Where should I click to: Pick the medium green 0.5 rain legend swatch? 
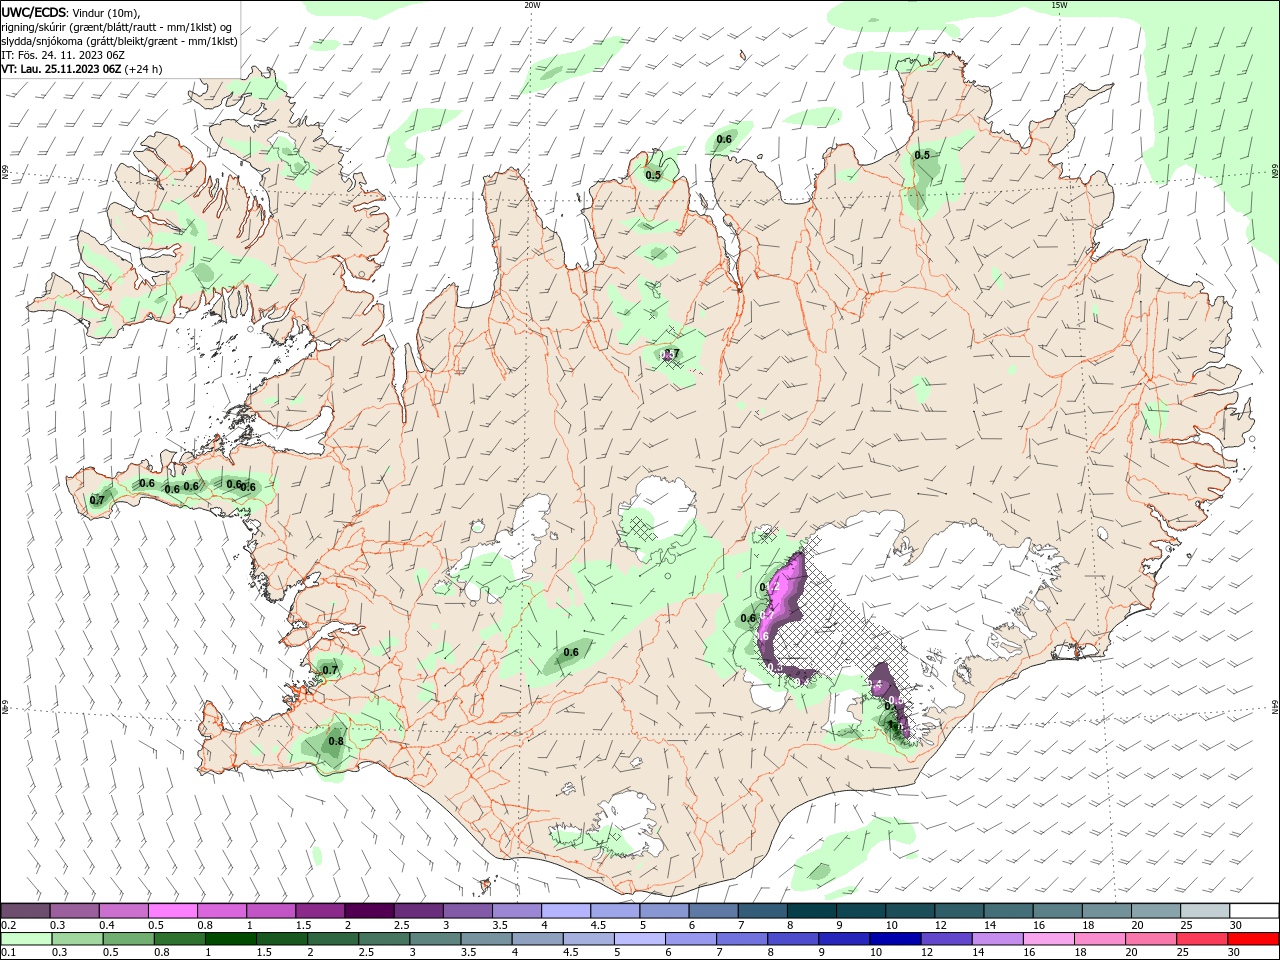click(129, 939)
